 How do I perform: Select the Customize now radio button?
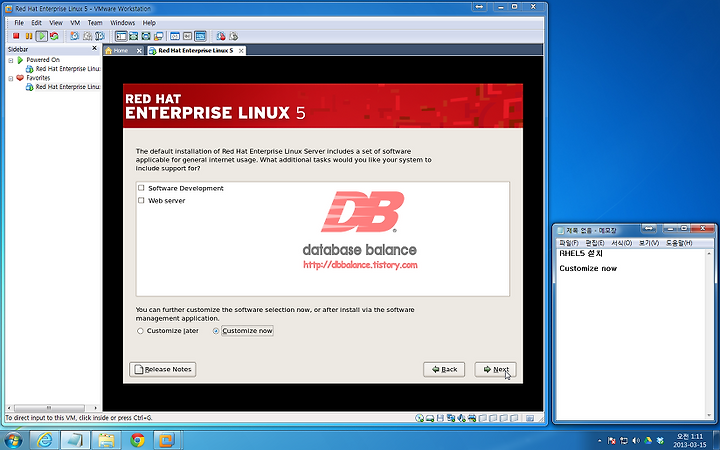pyautogui.click(x=215, y=331)
